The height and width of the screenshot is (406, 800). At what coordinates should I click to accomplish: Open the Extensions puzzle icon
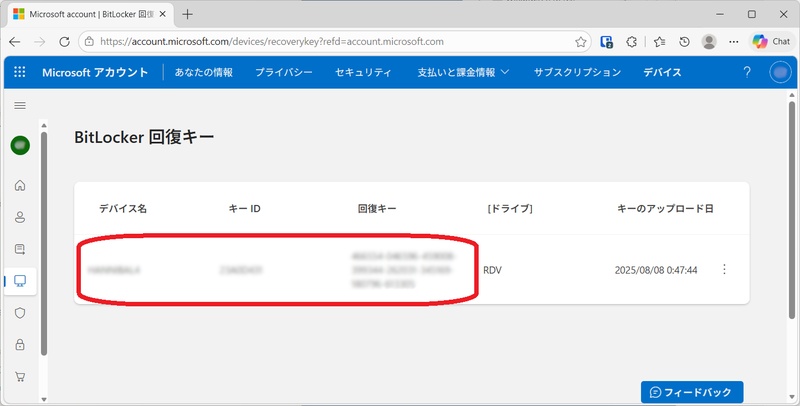632,42
